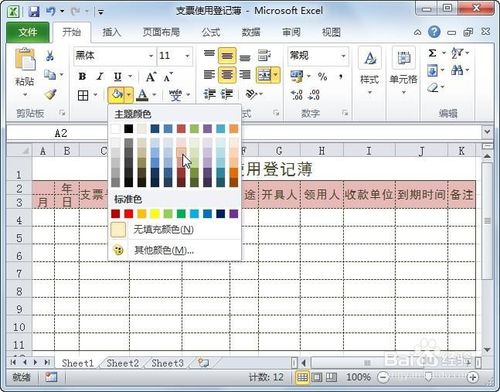Undo the last action
This screenshot has width=500, height=392.
[x=51, y=12]
